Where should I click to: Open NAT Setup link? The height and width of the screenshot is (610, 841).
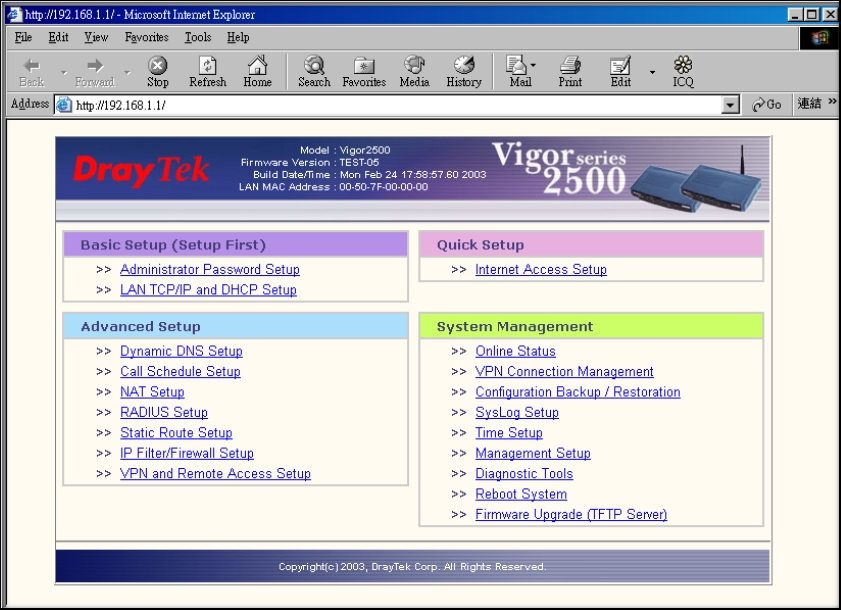tap(152, 392)
